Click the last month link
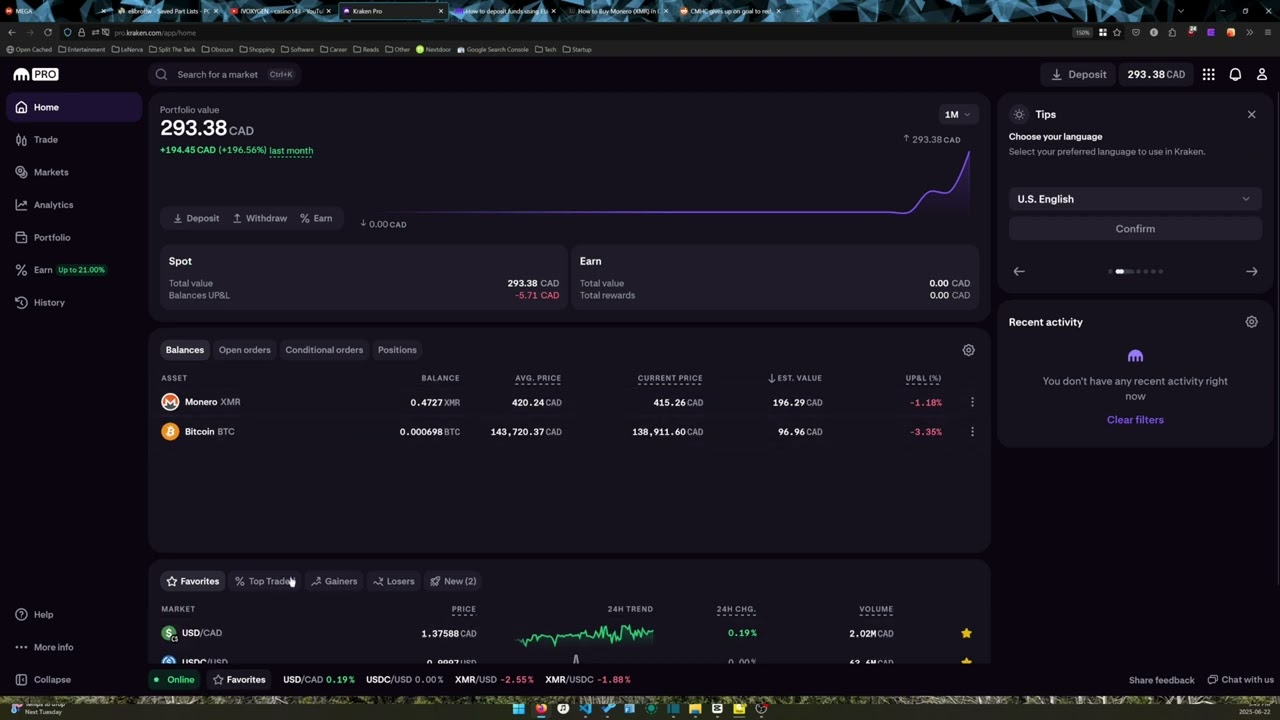Screen dimensions: 1280x720 point(291,150)
